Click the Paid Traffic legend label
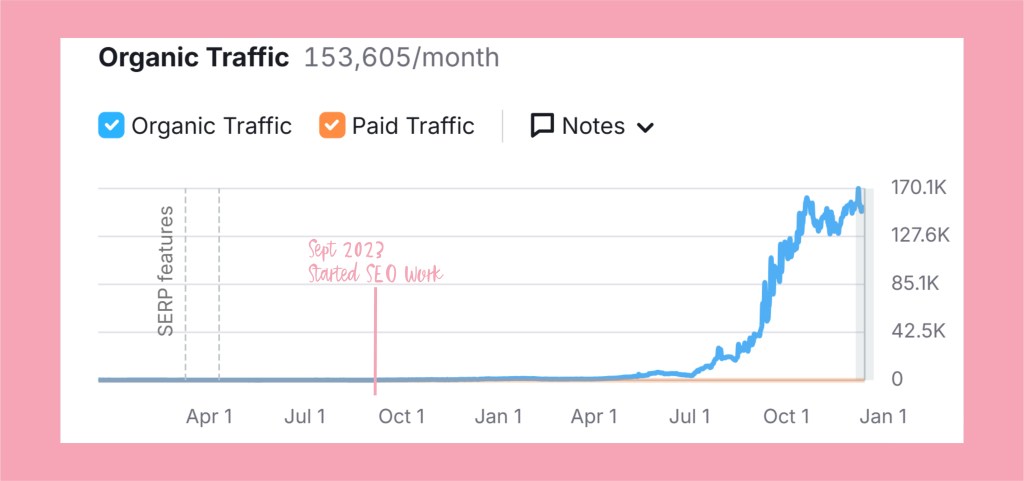Screen dimensions: 1024x481 [x=413, y=126]
